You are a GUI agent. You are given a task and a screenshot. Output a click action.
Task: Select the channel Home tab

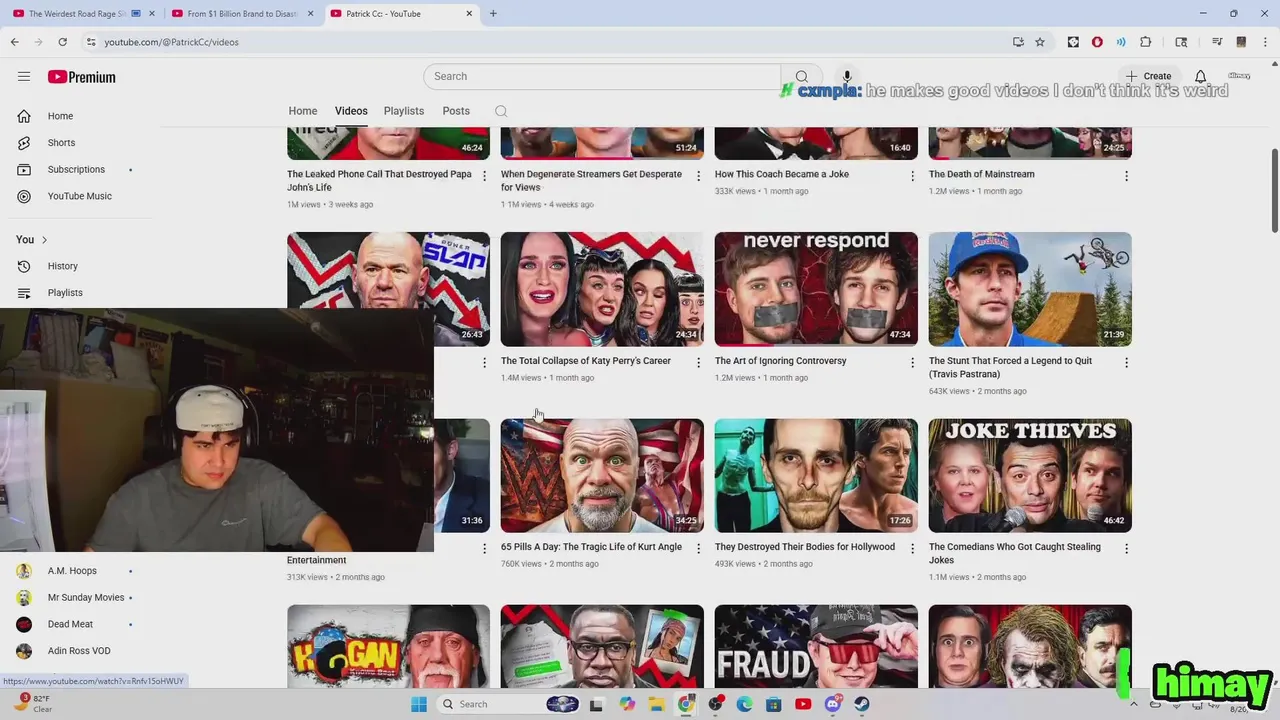click(x=303, y=111)
